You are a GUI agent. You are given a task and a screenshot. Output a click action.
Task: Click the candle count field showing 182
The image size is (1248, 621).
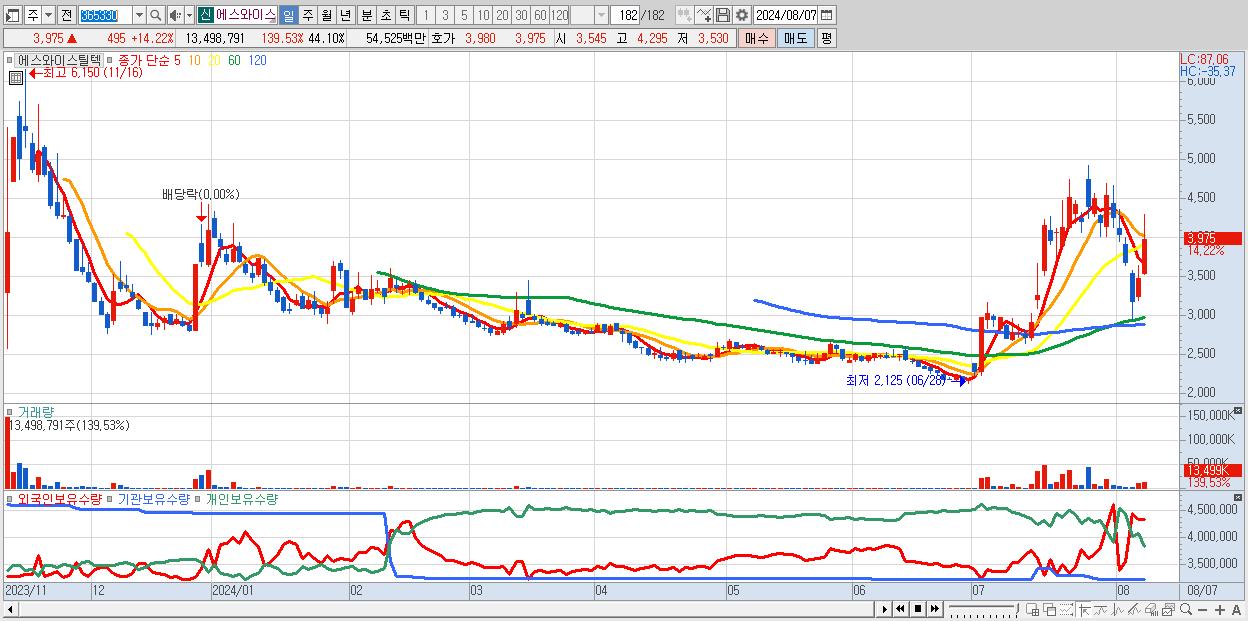624,15
